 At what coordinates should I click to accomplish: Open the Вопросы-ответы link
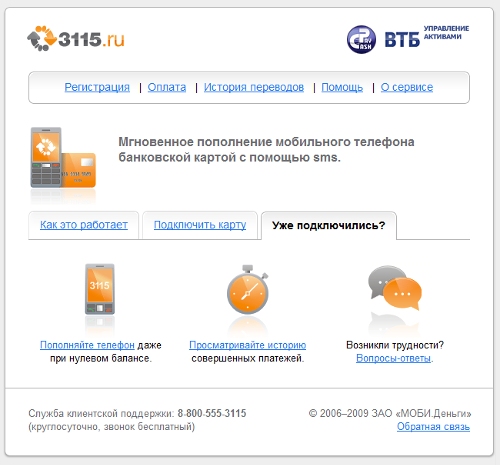coord(393,358)
